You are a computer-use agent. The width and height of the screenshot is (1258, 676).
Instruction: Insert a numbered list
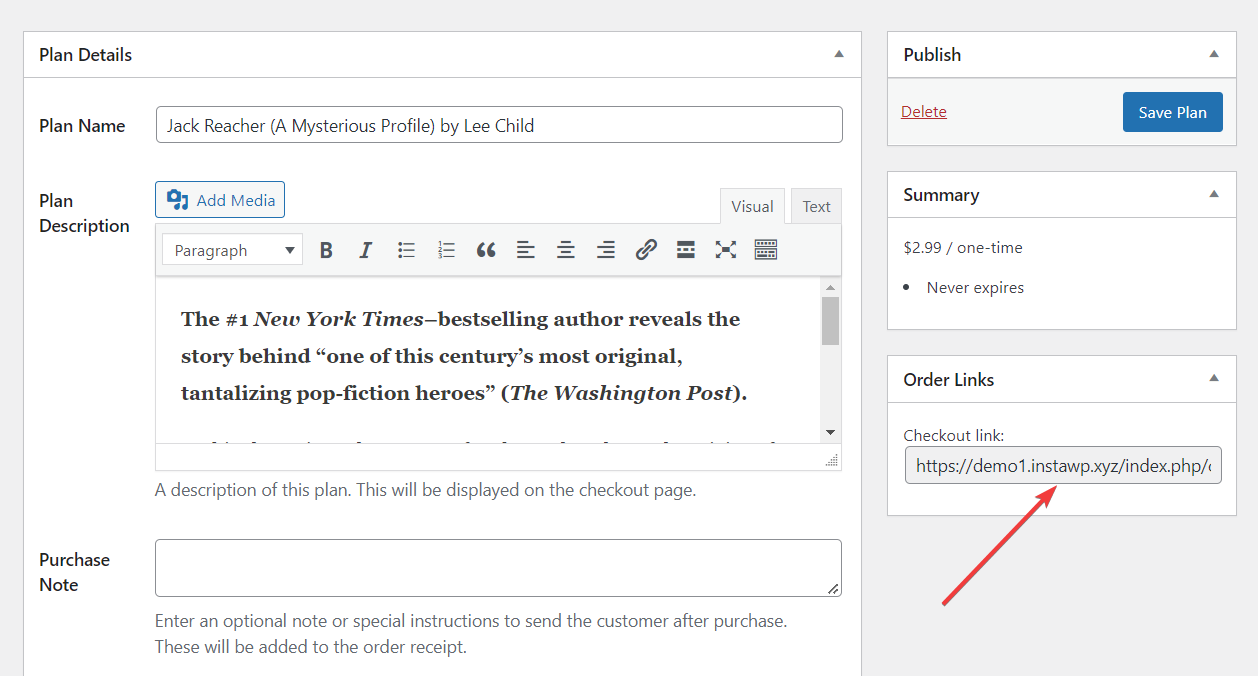click(446, 250)
